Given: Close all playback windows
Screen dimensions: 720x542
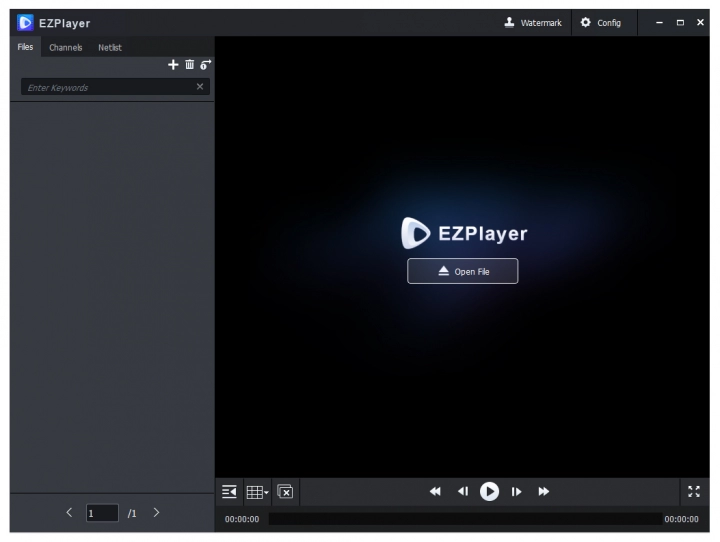Looking at the screenshot, I should pos(285,491).
